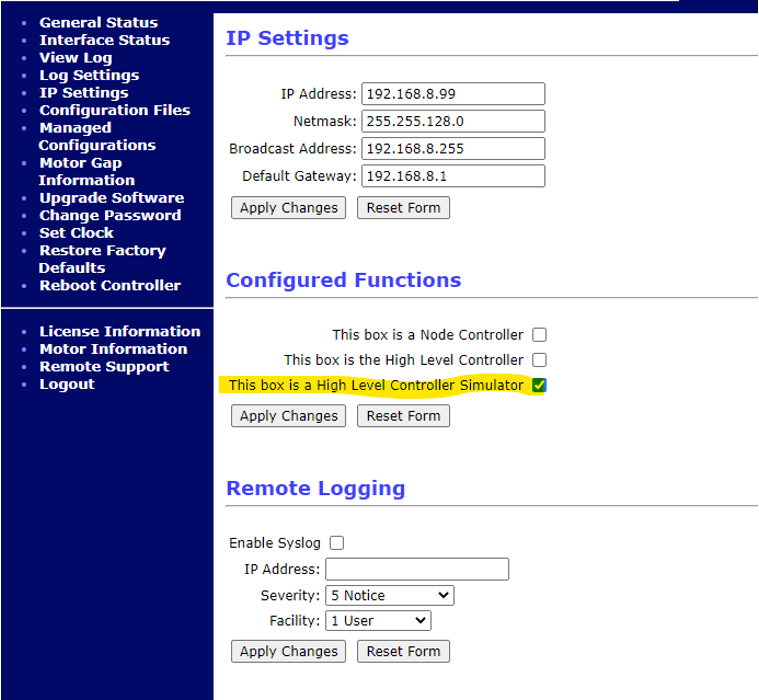Image resolution: width=759 pixels, height=700 pixels.
Task: Apply Changes under IP Settings
Action: pos(288,208)
